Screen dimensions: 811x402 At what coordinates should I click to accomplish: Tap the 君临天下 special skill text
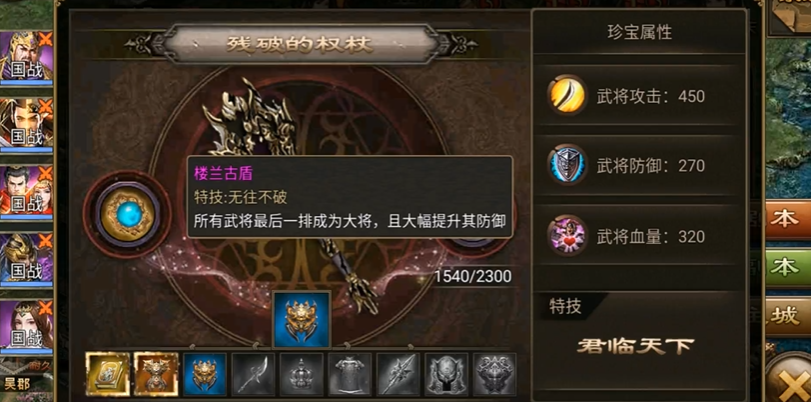tap(636, 347)
